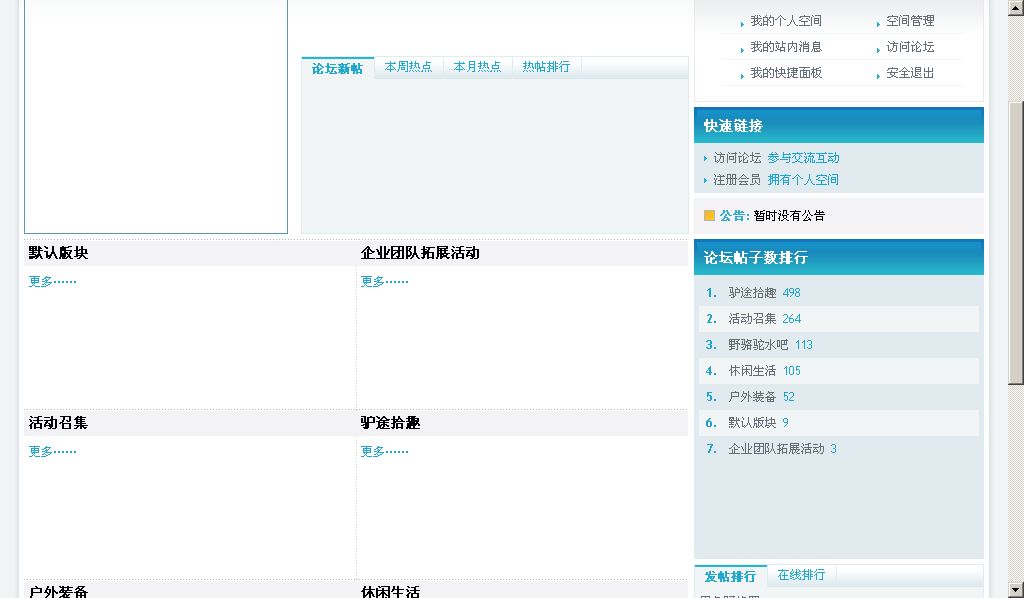
Task: Click the yellow 公告 announcement icon
Action: [x=709, y=215]
